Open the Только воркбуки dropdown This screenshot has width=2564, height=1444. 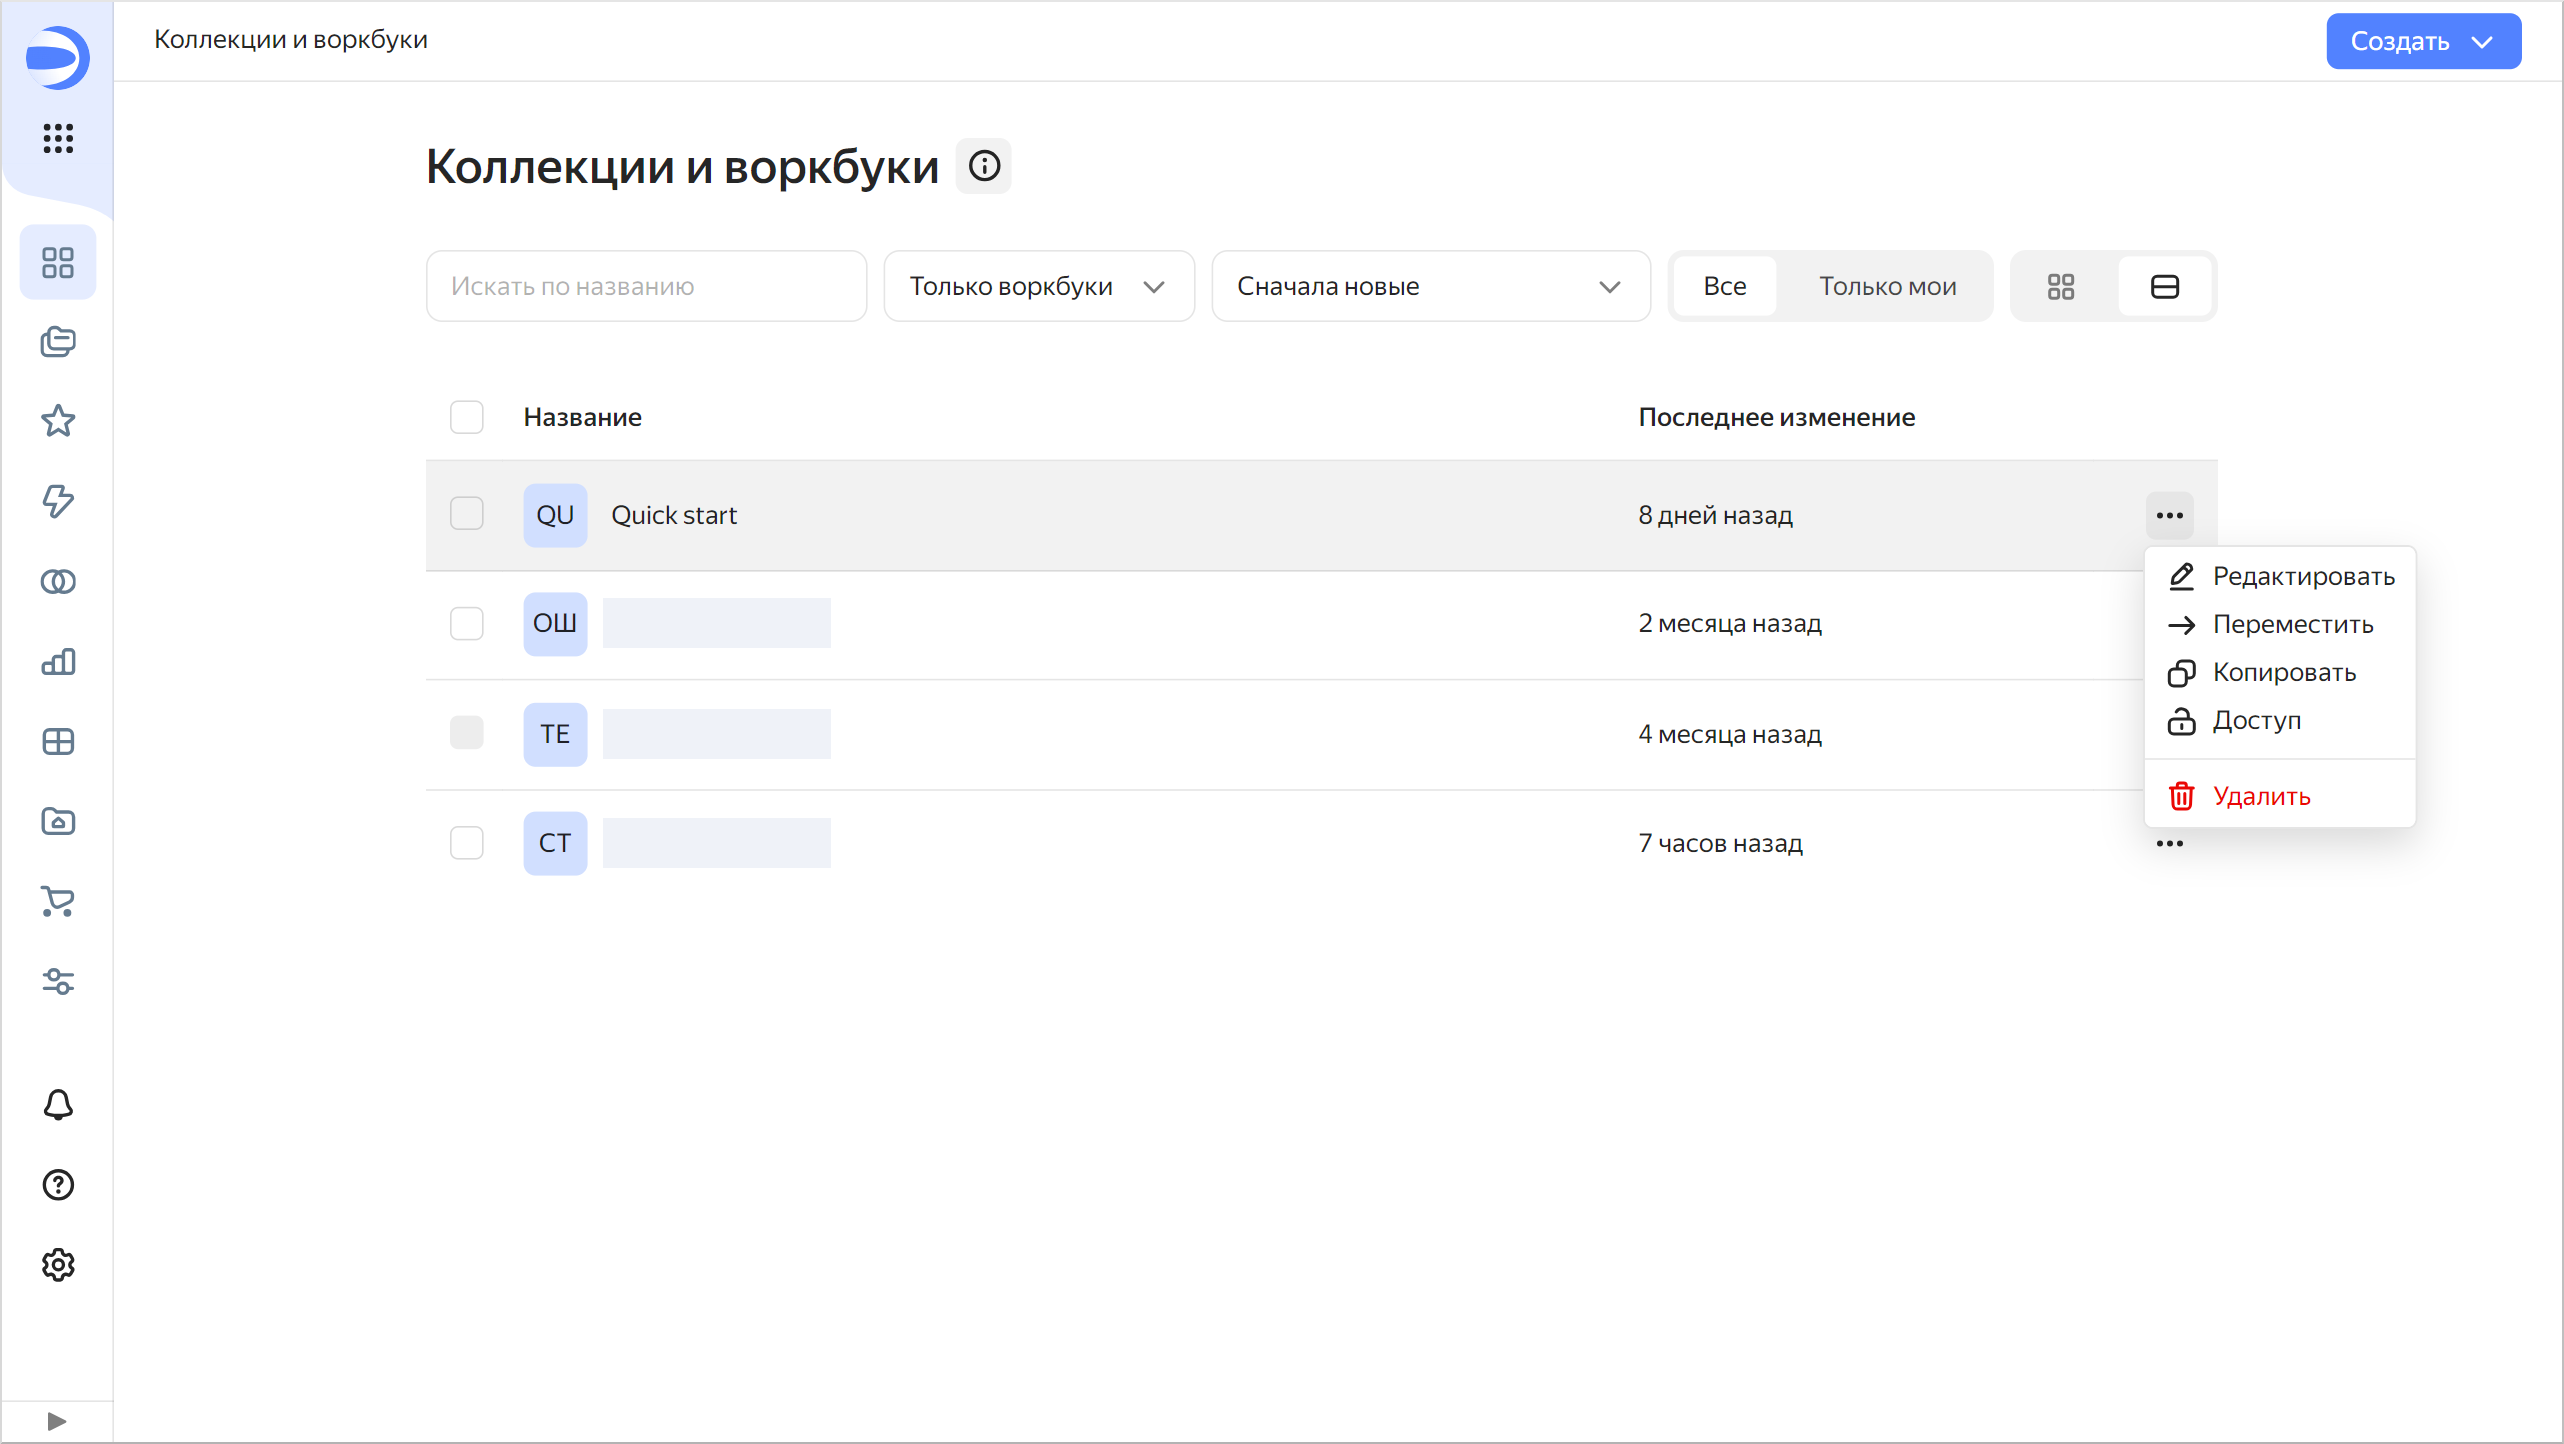click(x=1037, y=286)
